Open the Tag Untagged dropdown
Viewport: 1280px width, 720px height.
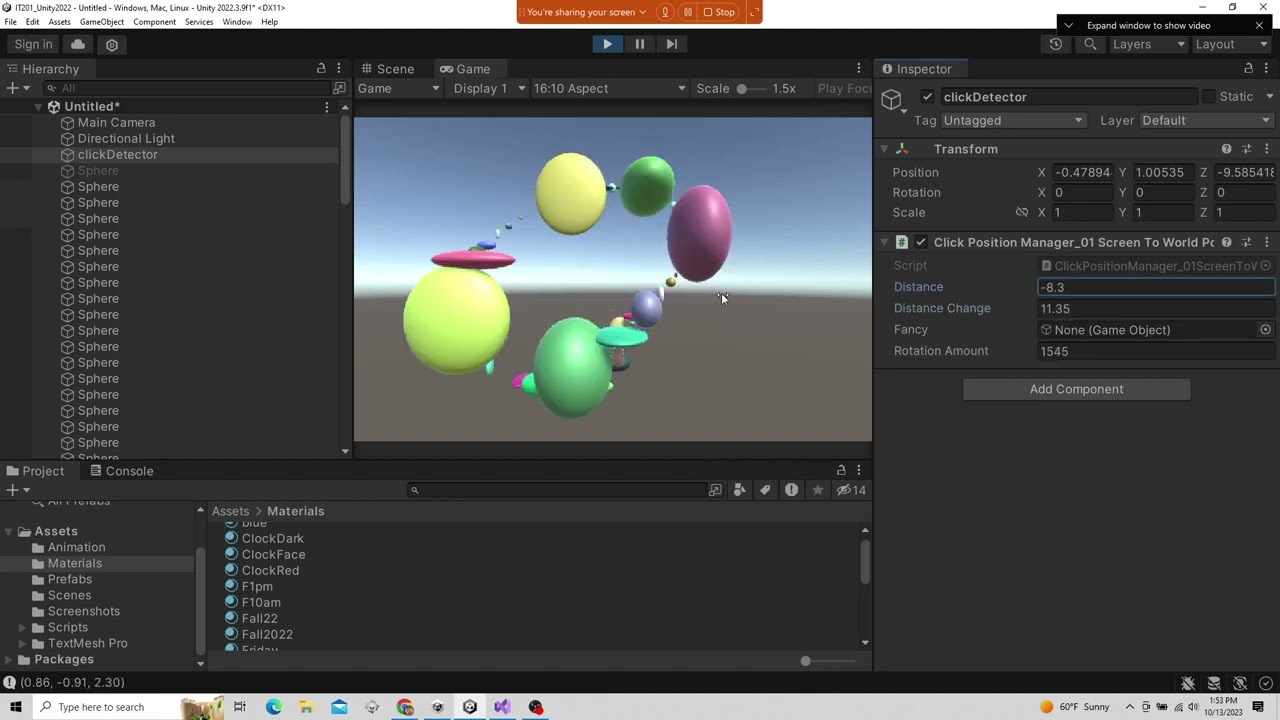pos(1013,120)
